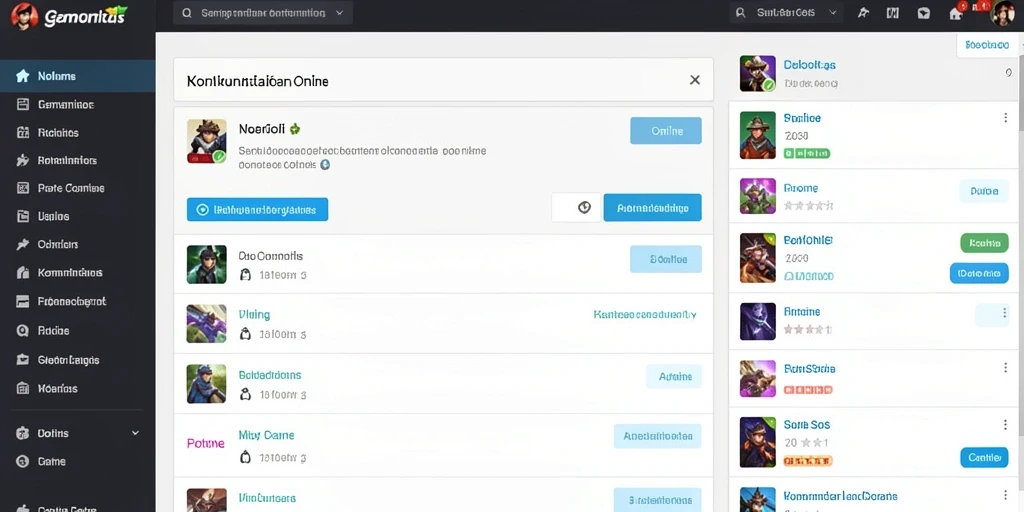Click the pink Potme label
This screenshot has height=512, width=1024.
click(x=206, y=443)
